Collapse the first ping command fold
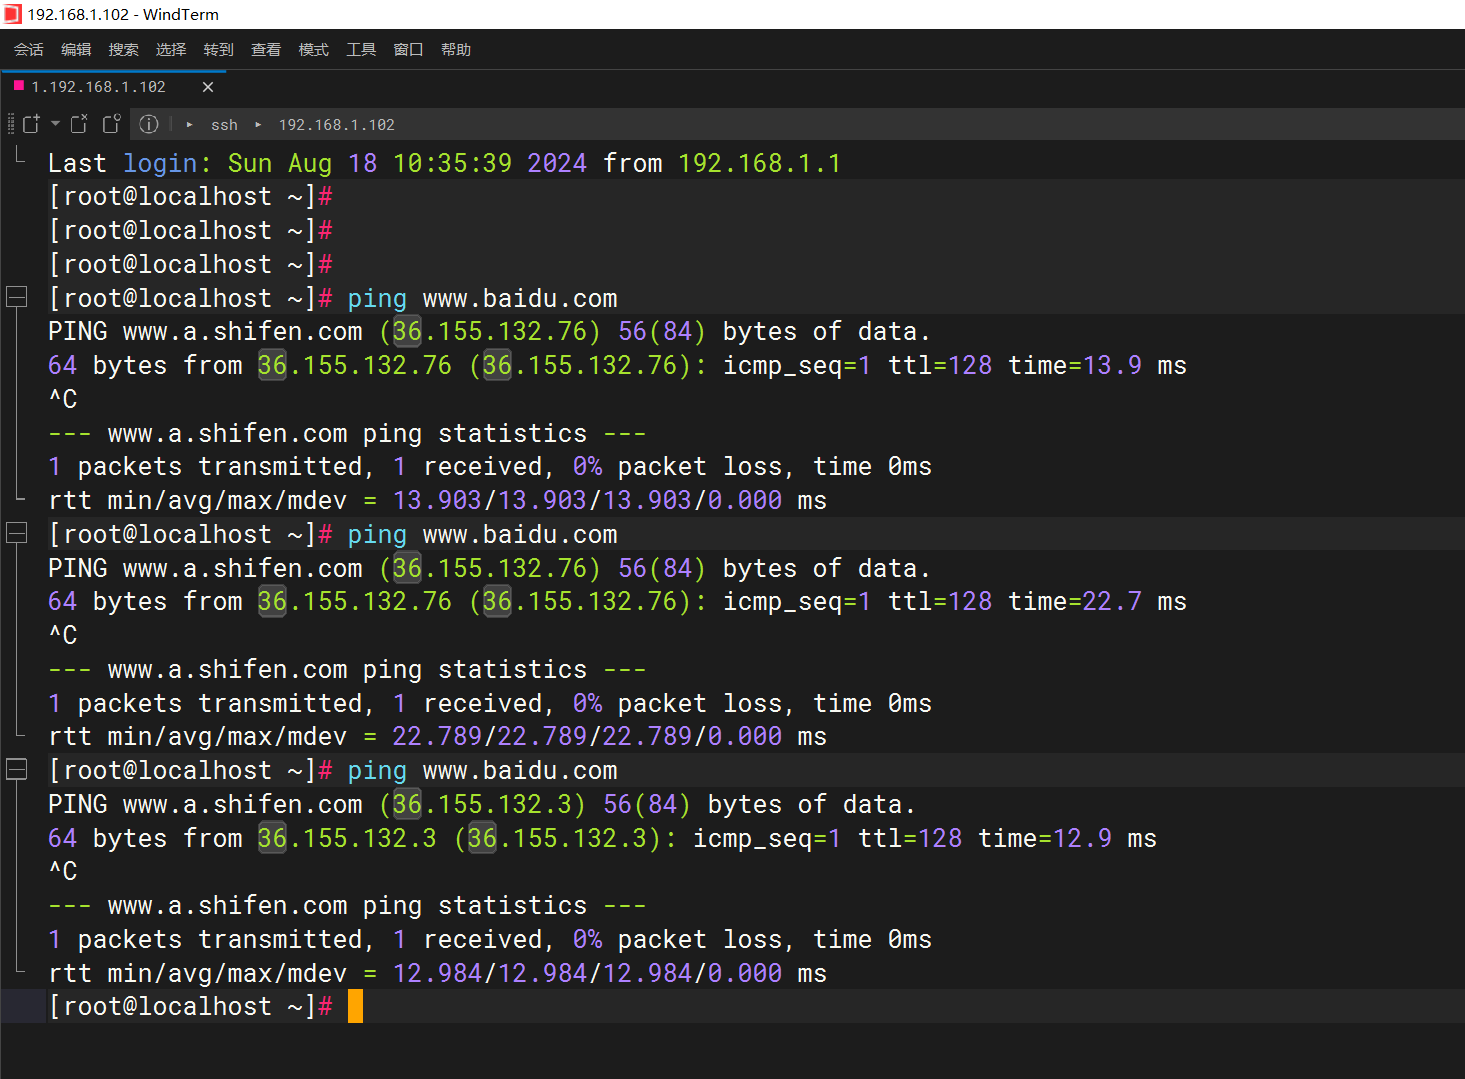The width and height of the screenshot is (1465, 1079). (x=17, y=297)
